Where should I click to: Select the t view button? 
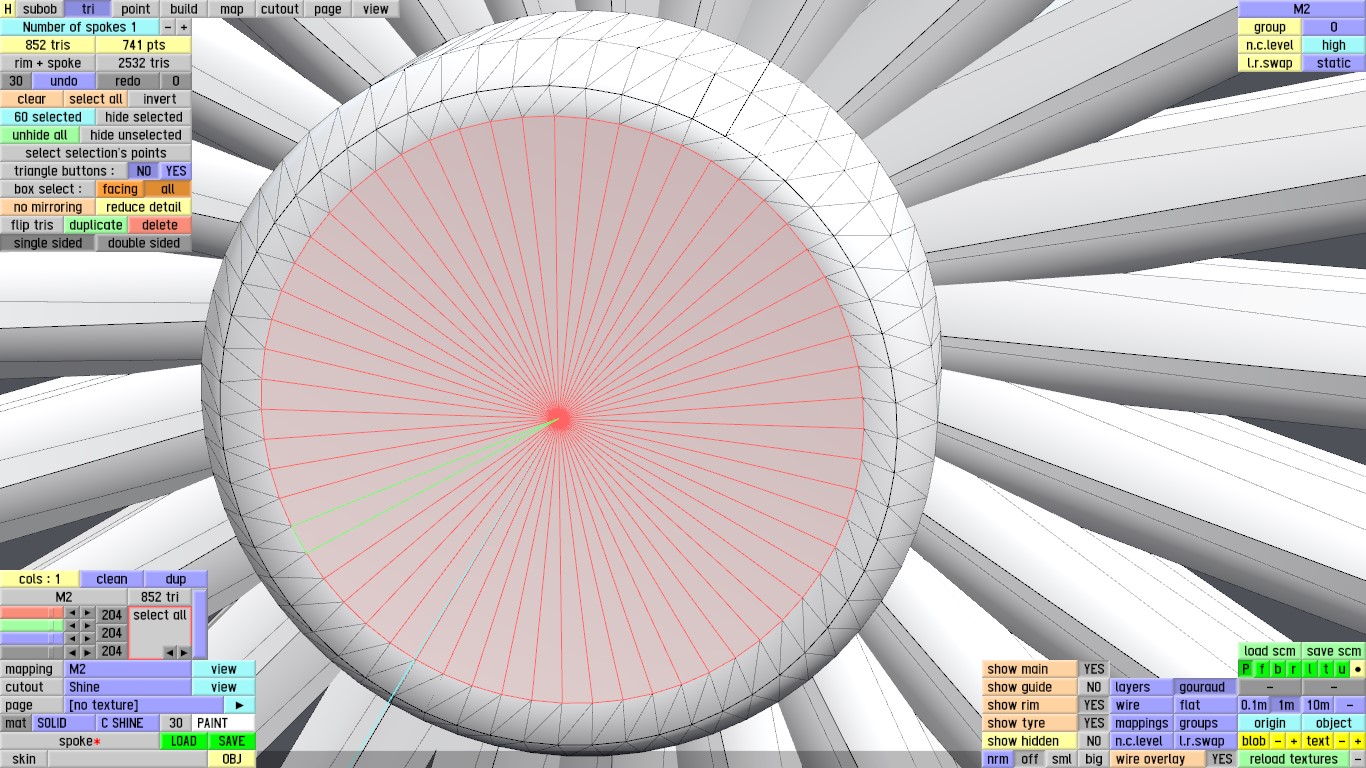1326,669
